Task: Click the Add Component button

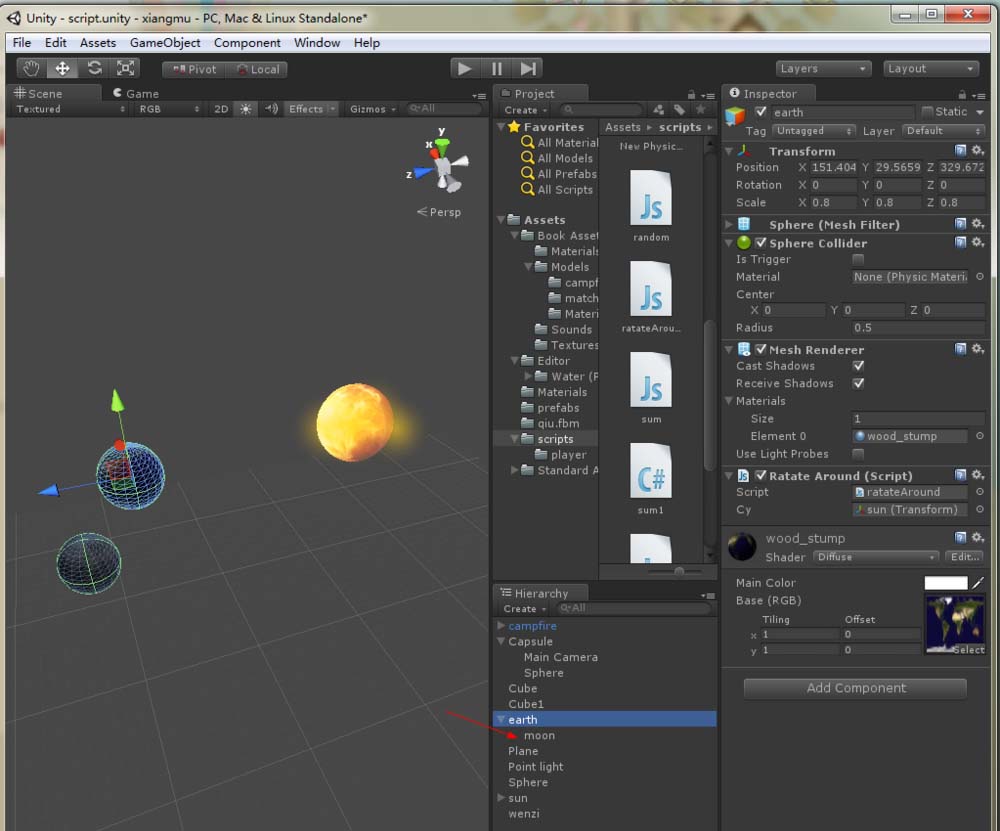Action: [x=855, y=688]
